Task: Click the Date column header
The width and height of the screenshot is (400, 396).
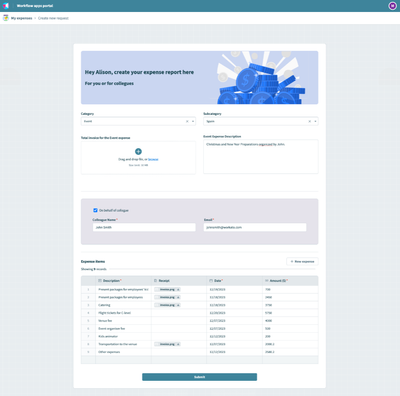Action: 235,281
